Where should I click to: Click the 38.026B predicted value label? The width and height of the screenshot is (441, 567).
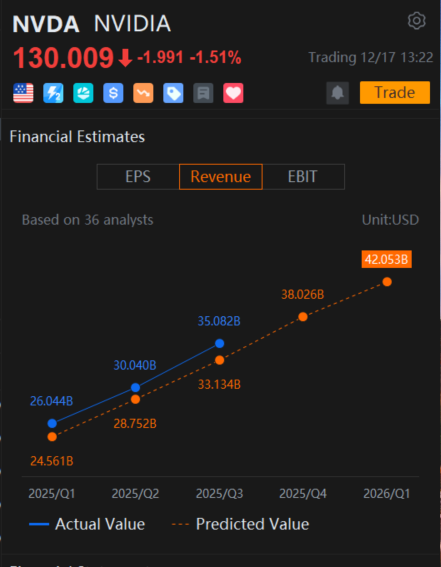[x=303, y=295]
